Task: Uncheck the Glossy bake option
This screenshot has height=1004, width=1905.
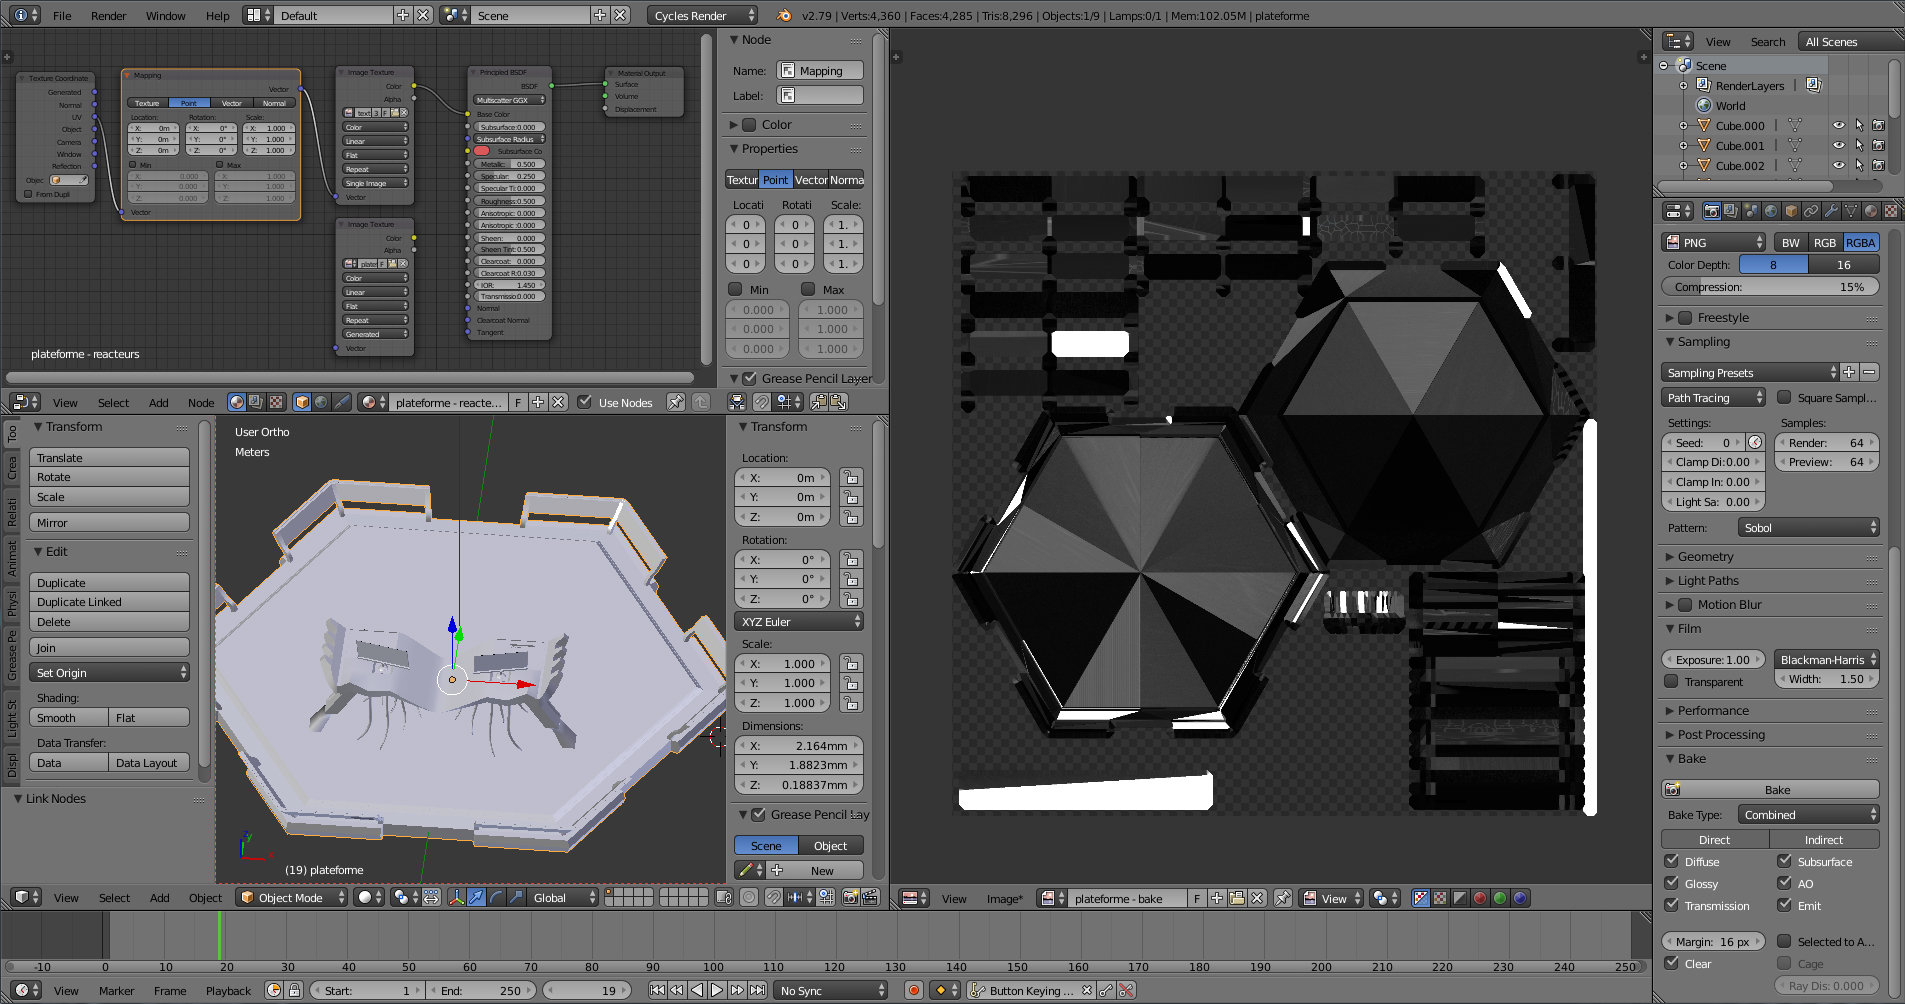Action: (1671, 883)
